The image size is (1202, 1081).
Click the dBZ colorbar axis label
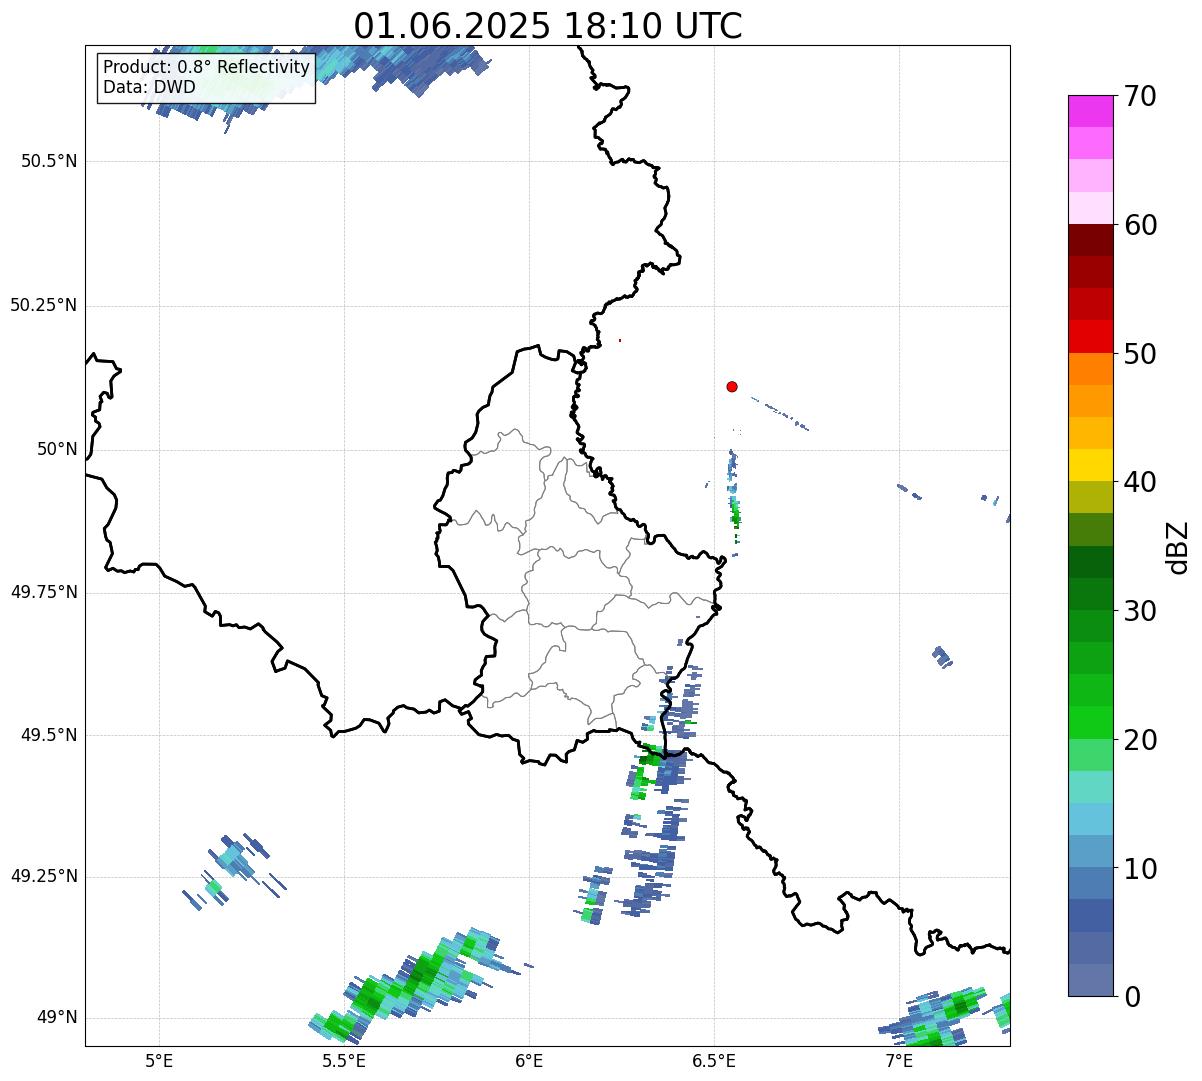click(1178, 546)
